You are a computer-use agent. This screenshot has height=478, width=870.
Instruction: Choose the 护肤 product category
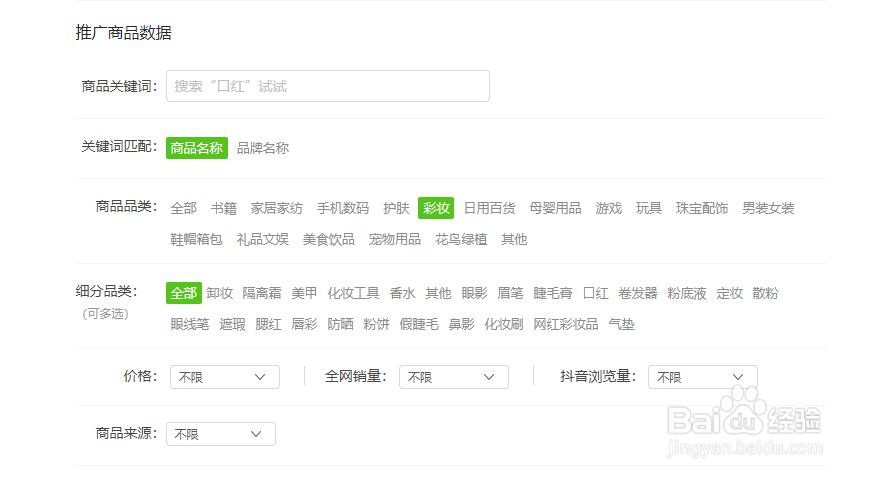click(x=396, y=208)
